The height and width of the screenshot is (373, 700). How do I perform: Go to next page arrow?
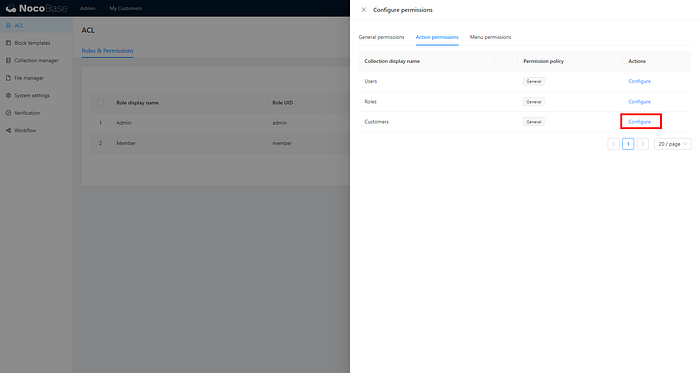642,144
